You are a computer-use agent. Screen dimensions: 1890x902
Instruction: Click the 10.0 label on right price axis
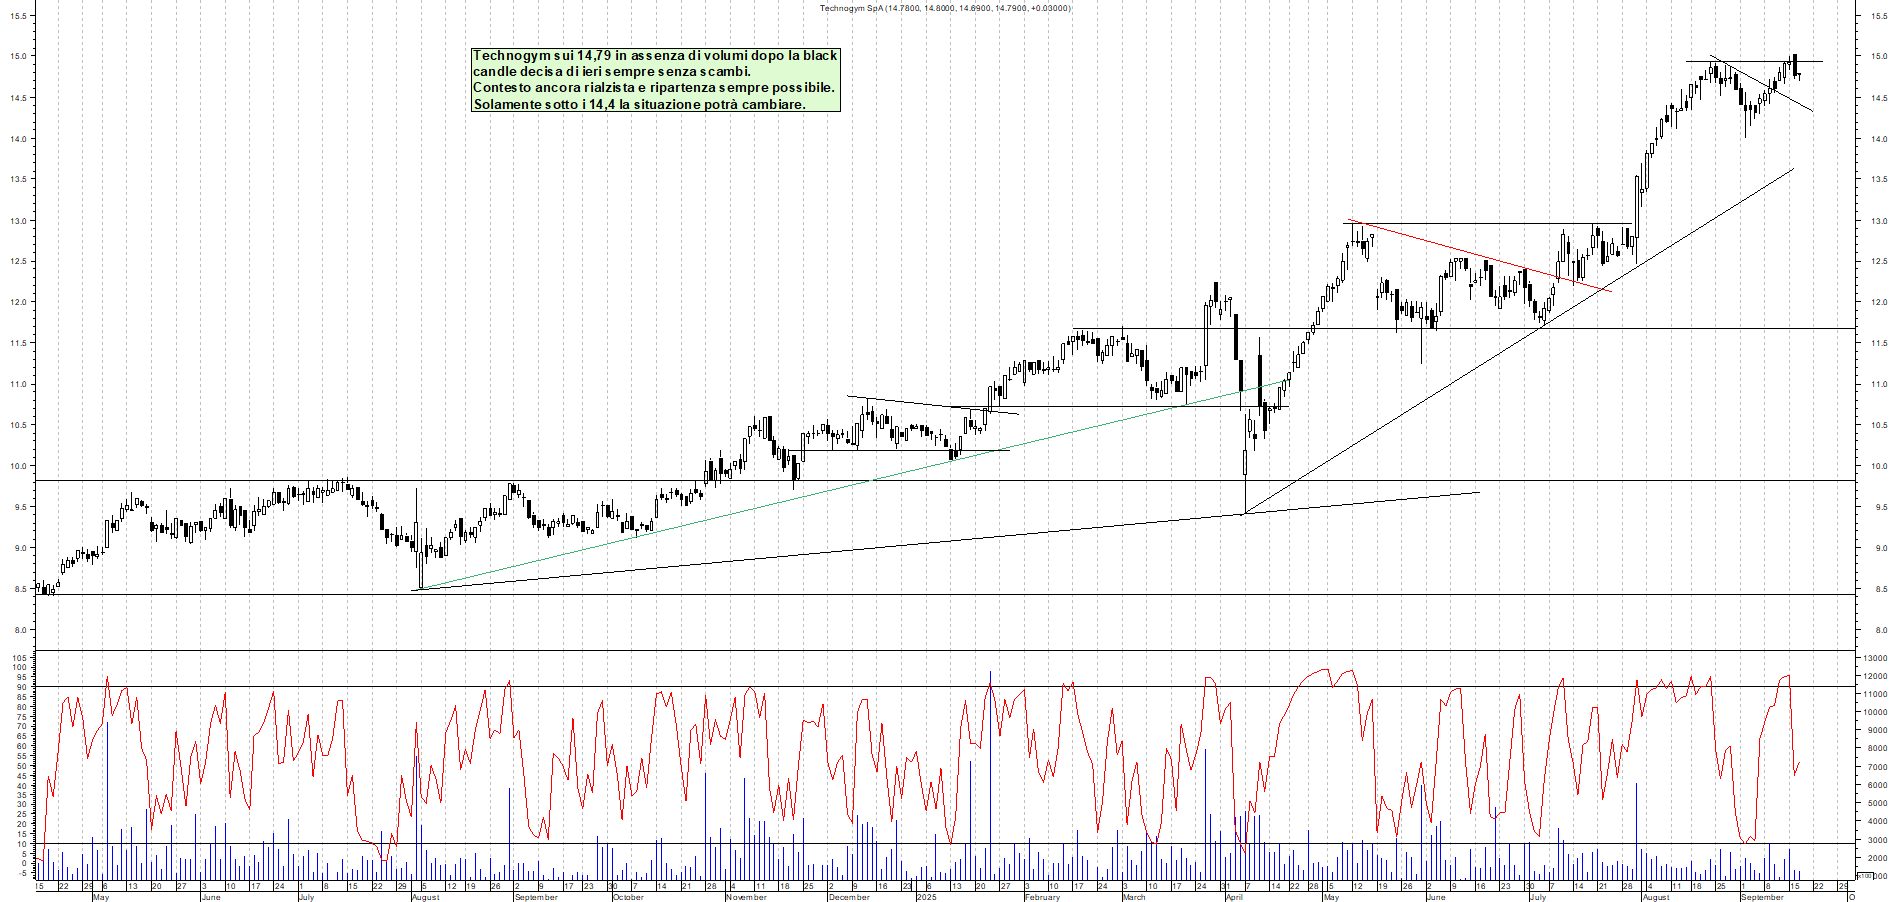click(1879, 466)
